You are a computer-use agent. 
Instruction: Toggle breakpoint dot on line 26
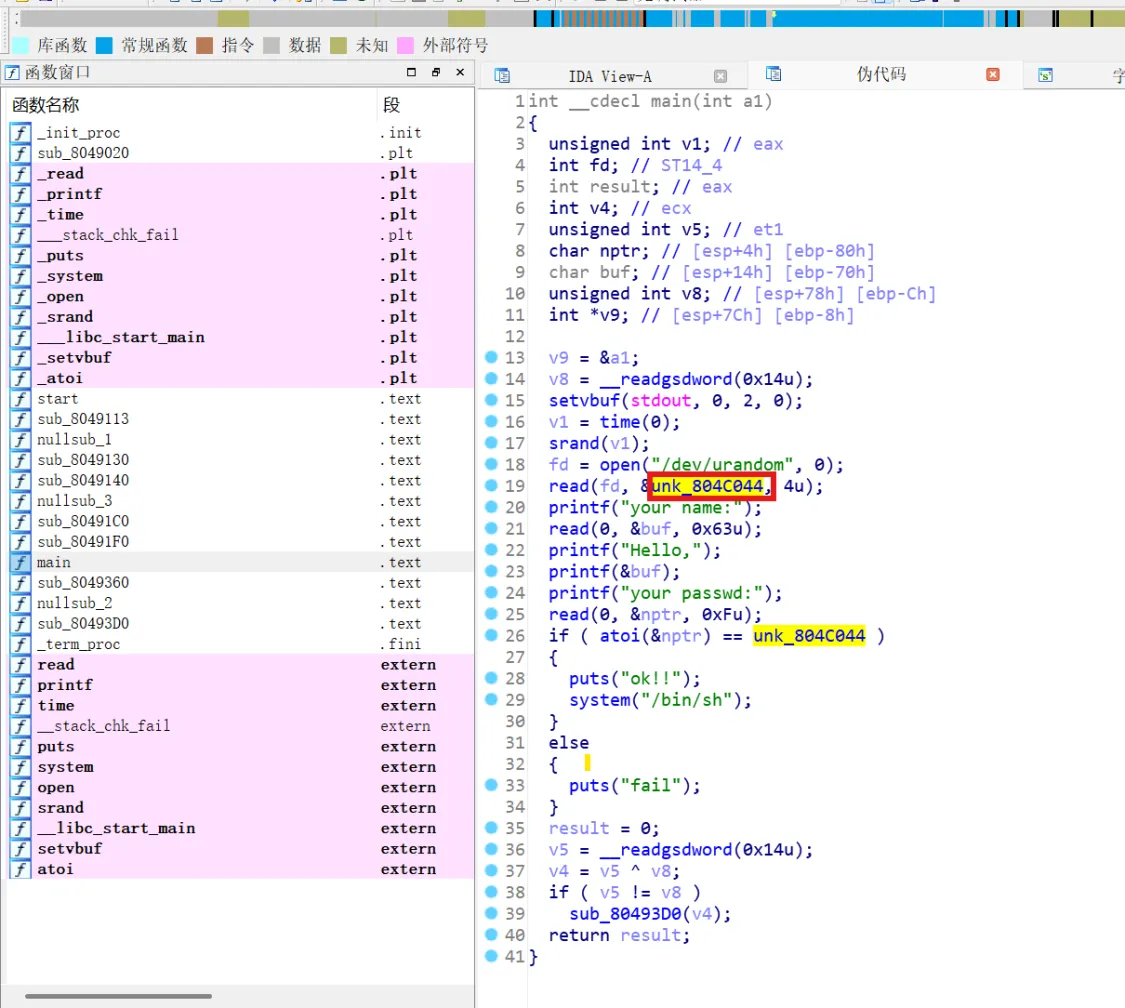[491, 634]
